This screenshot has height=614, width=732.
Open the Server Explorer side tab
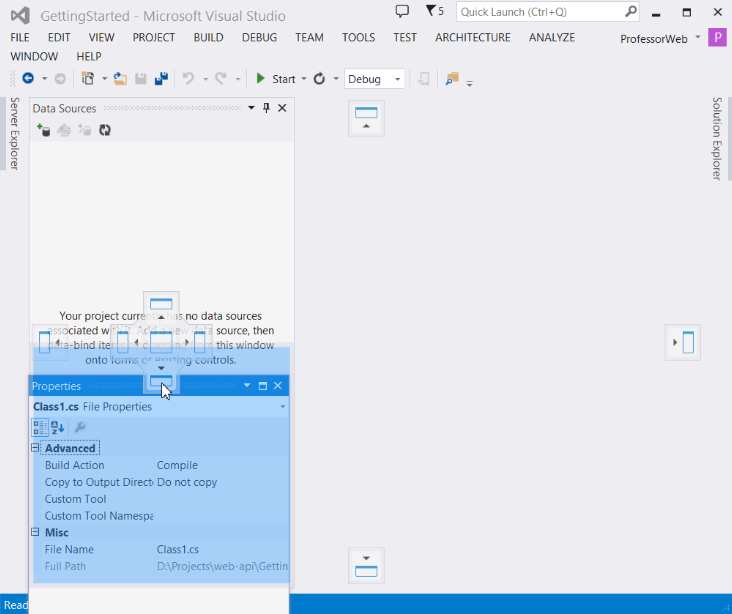point(14,134)
